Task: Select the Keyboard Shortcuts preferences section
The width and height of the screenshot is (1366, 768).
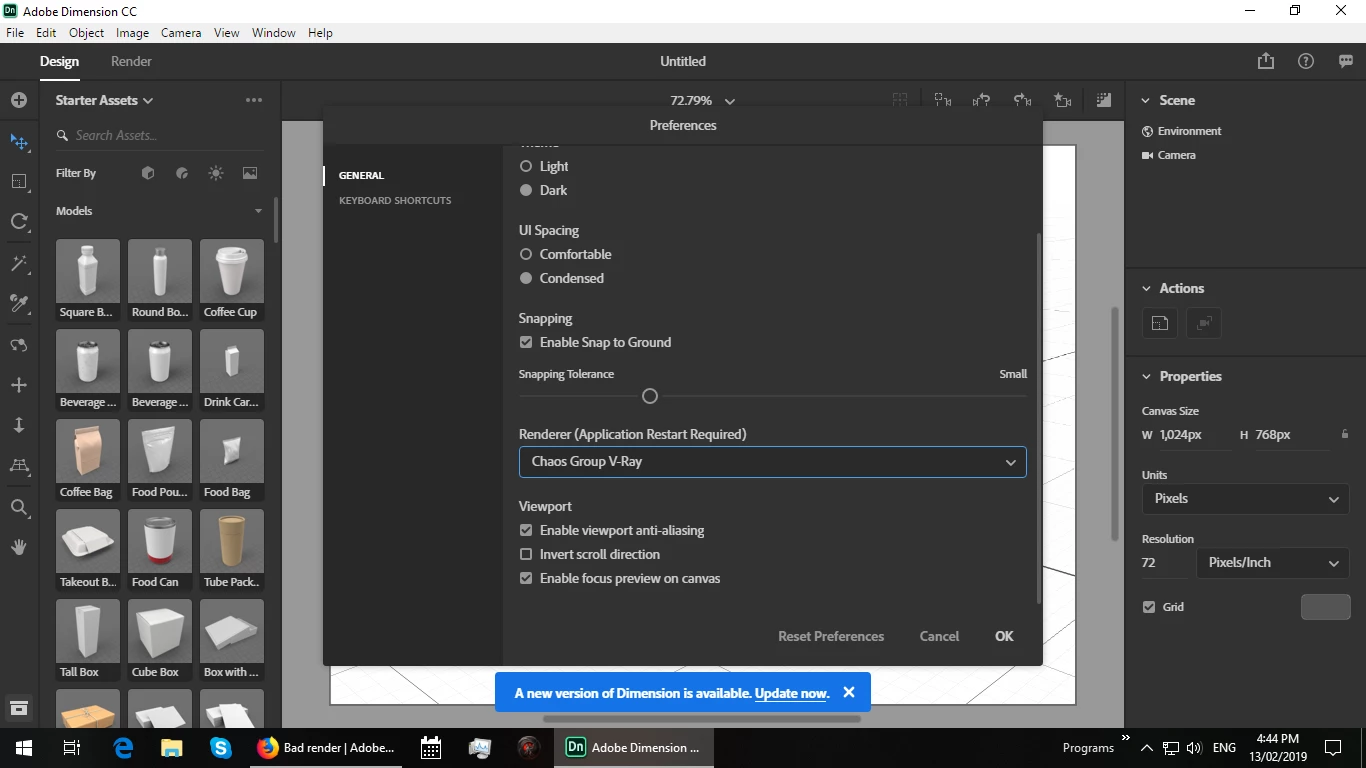Action: pos(395,201)
